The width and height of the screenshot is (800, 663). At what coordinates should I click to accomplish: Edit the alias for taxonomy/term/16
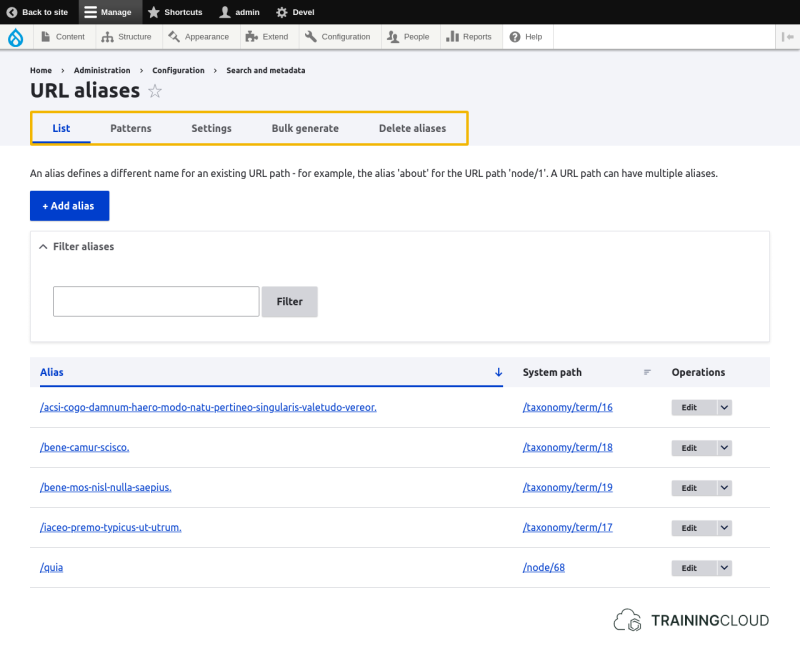coord(693,407)
